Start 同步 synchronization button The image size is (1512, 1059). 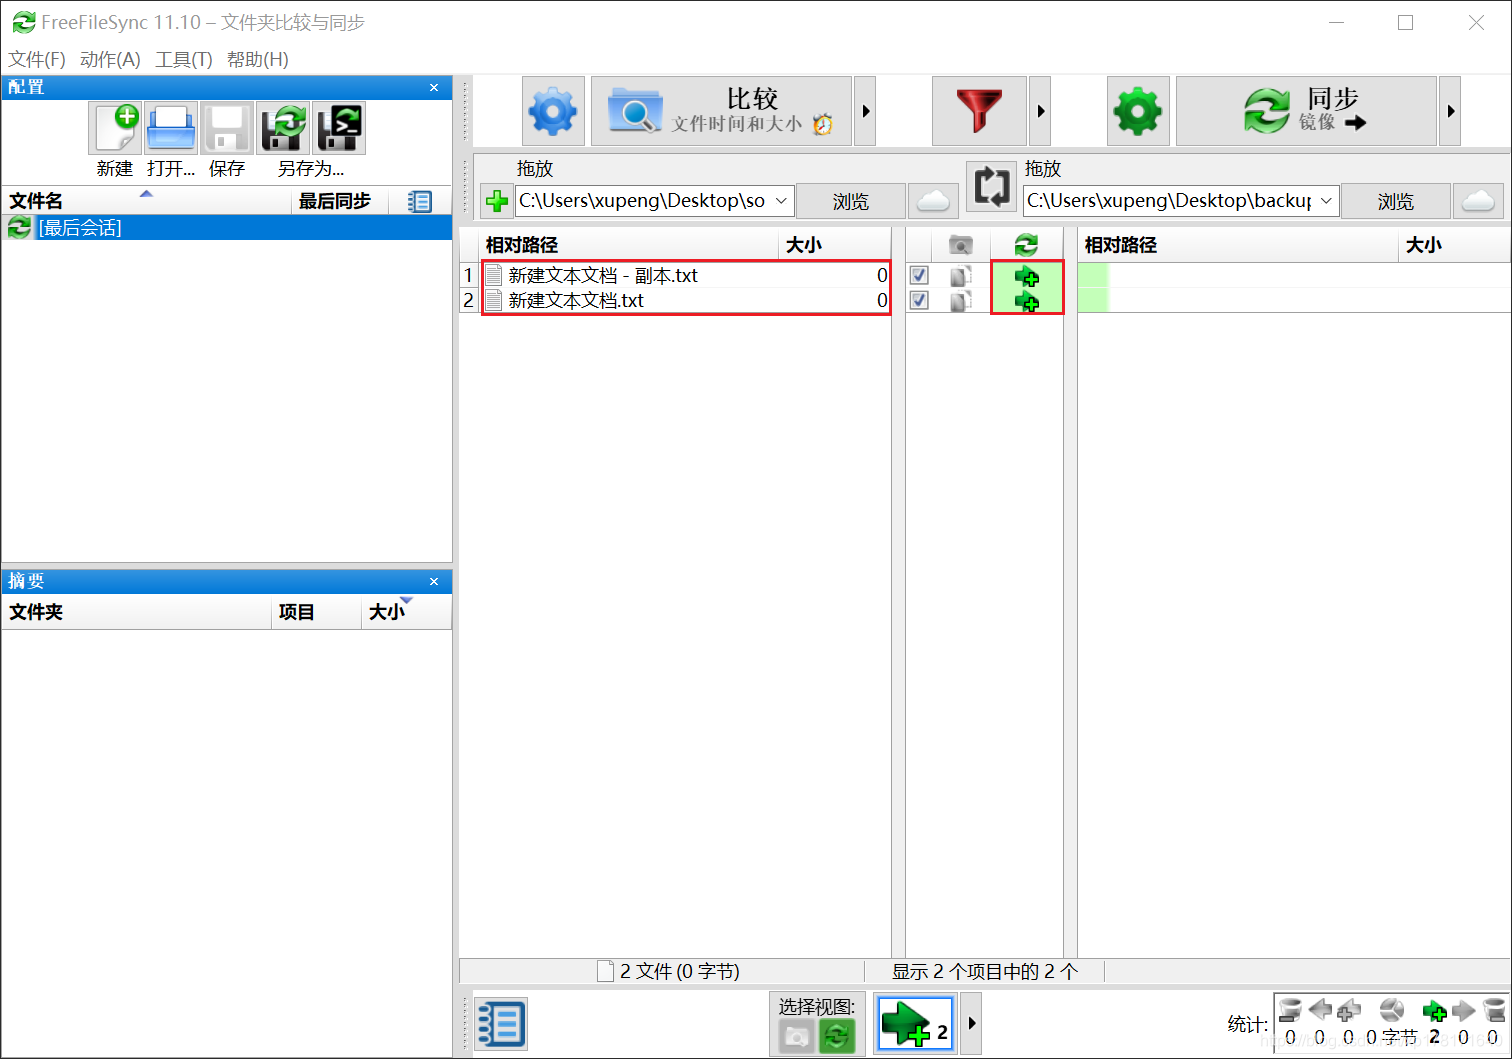1306,111
